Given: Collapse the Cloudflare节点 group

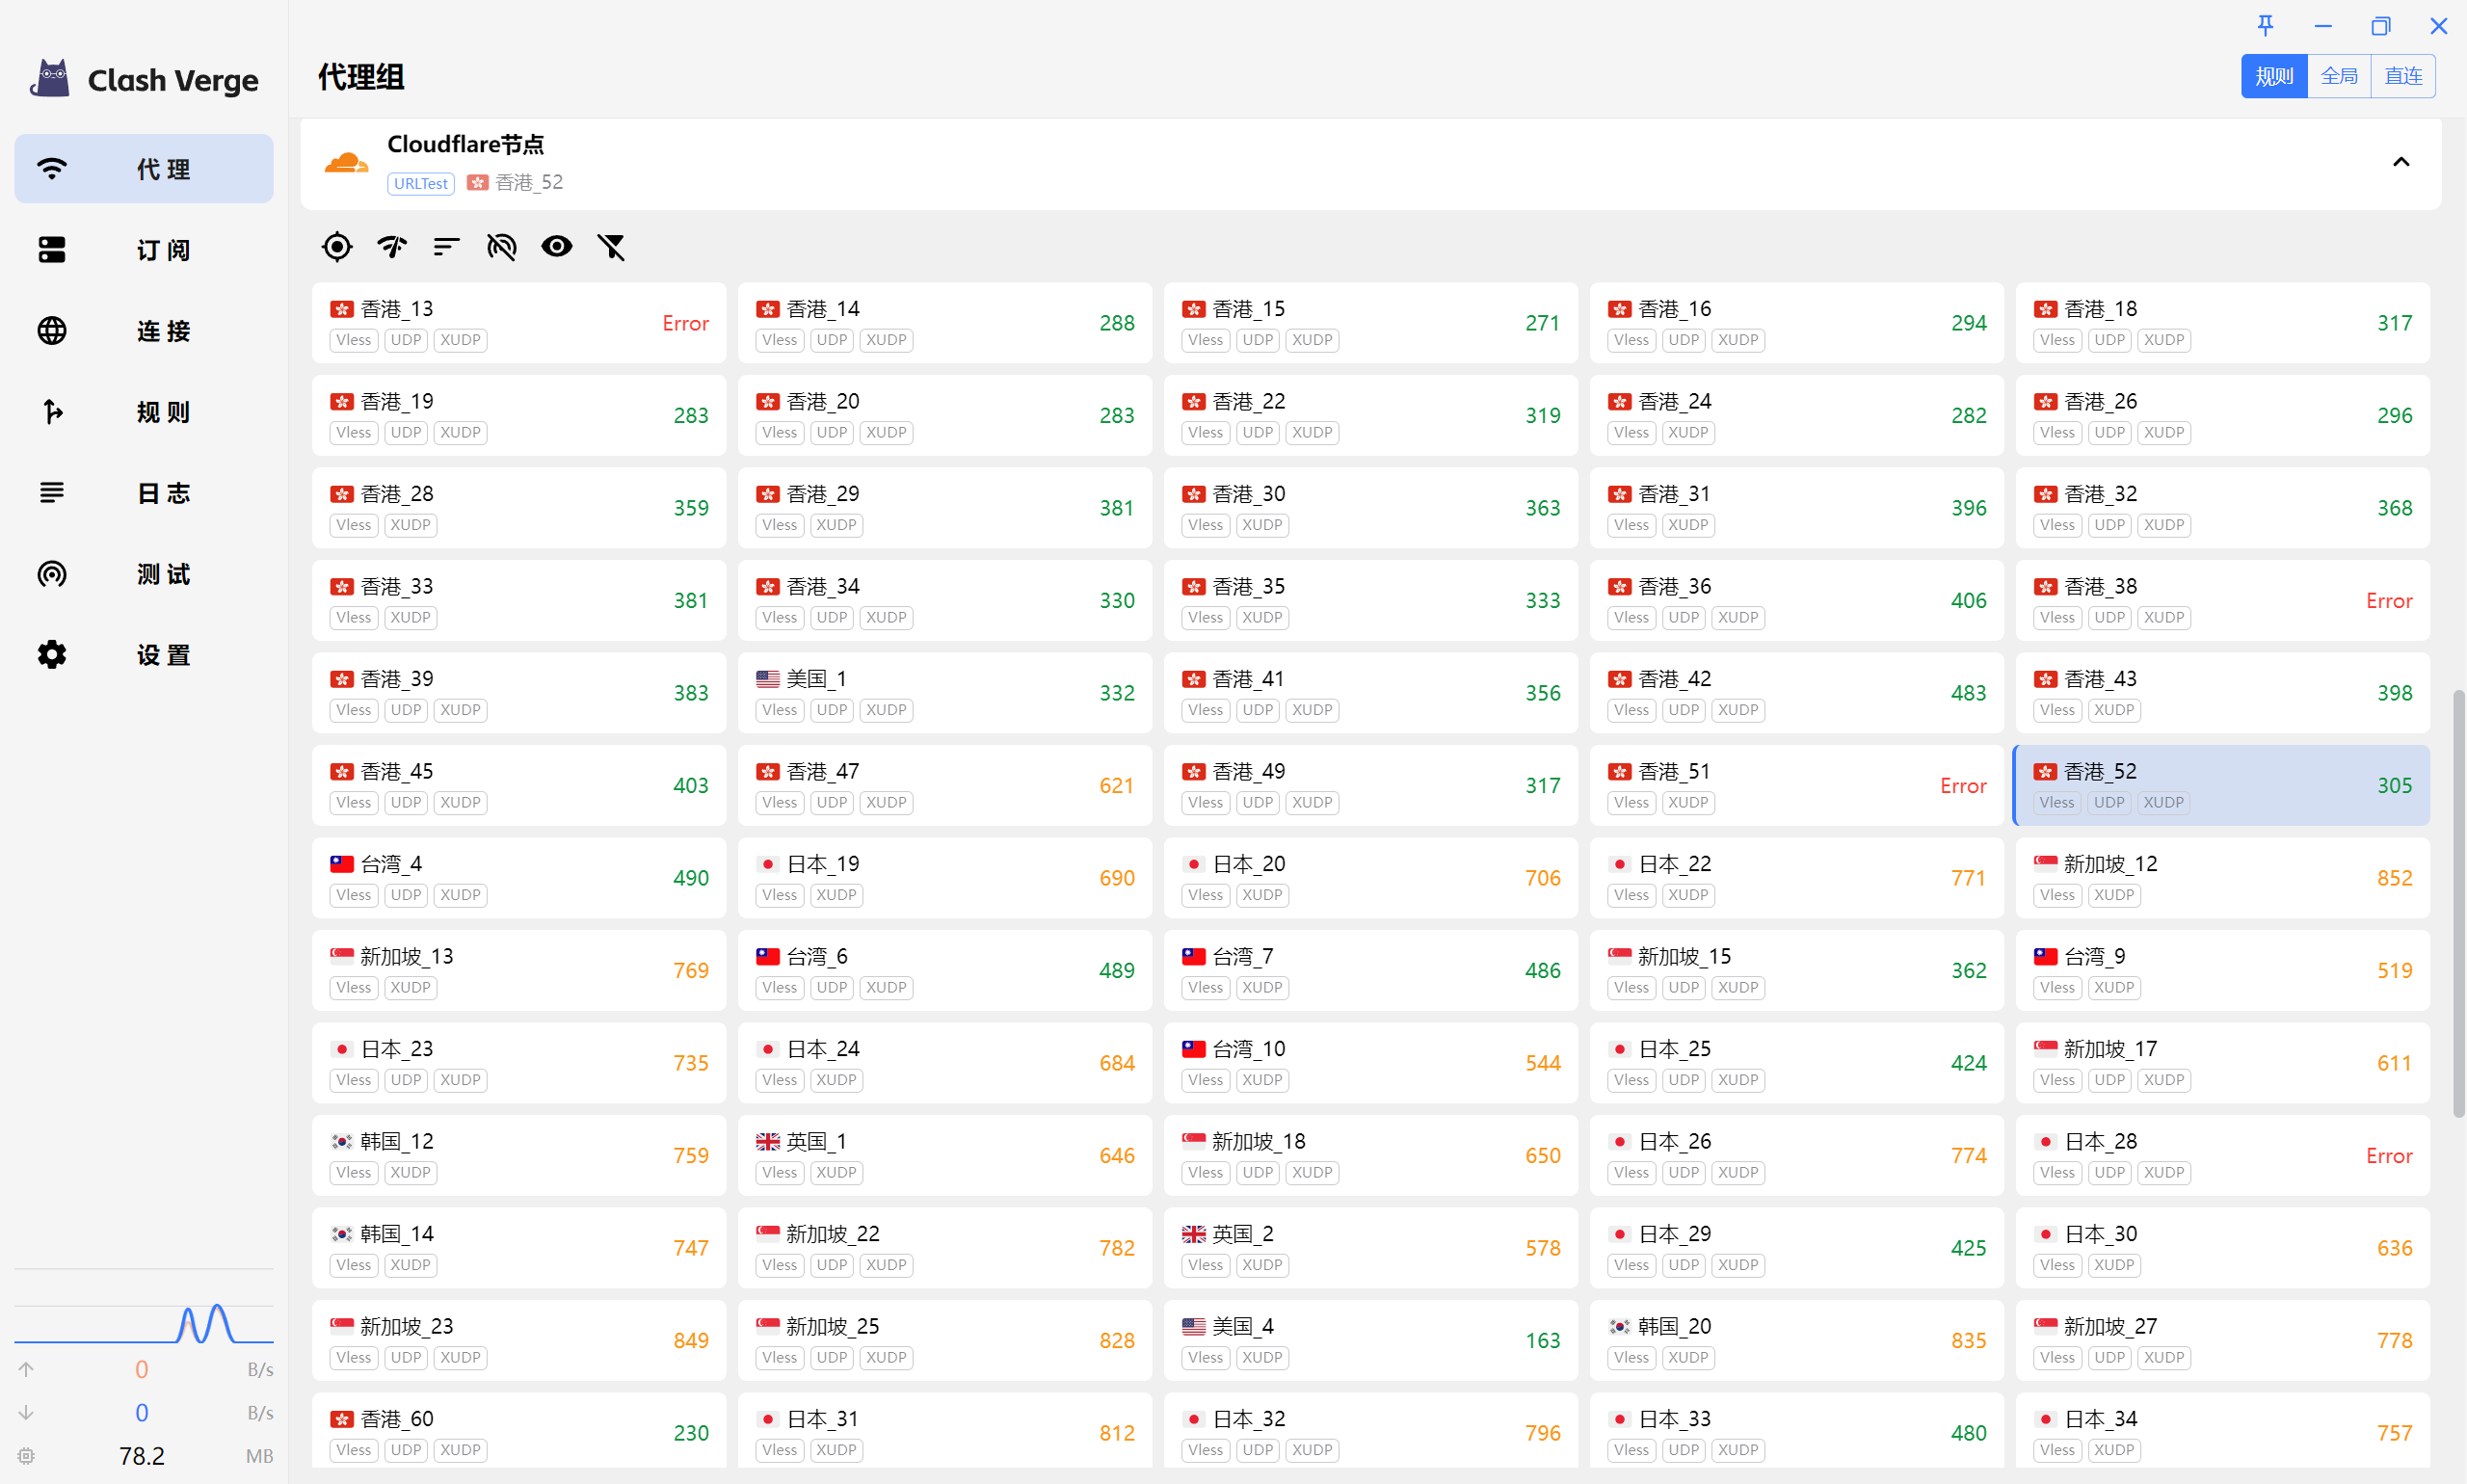Looking at the screenshot, I should [2401, 162].
